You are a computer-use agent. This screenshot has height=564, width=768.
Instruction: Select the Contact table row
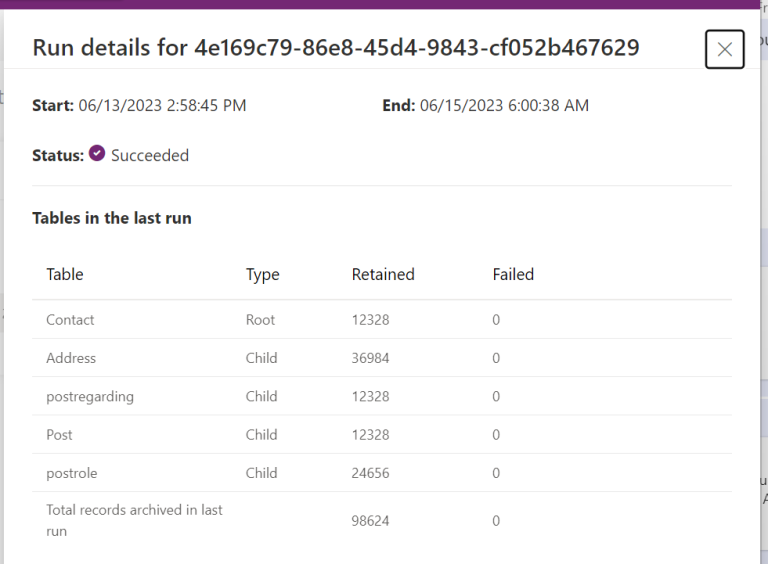[70, 320]
